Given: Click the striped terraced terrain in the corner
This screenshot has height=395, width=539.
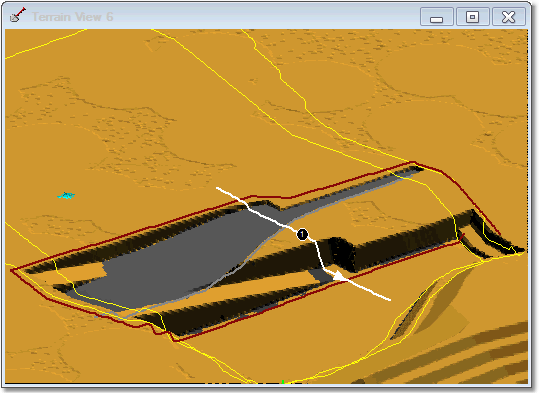Looking at the screenshot, I should (x=447, y=358).
